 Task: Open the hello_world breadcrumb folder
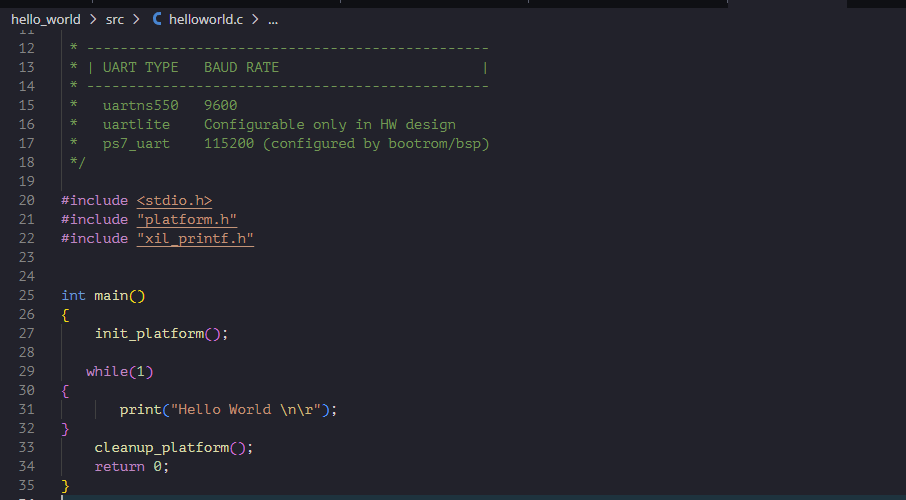point(46,19)
